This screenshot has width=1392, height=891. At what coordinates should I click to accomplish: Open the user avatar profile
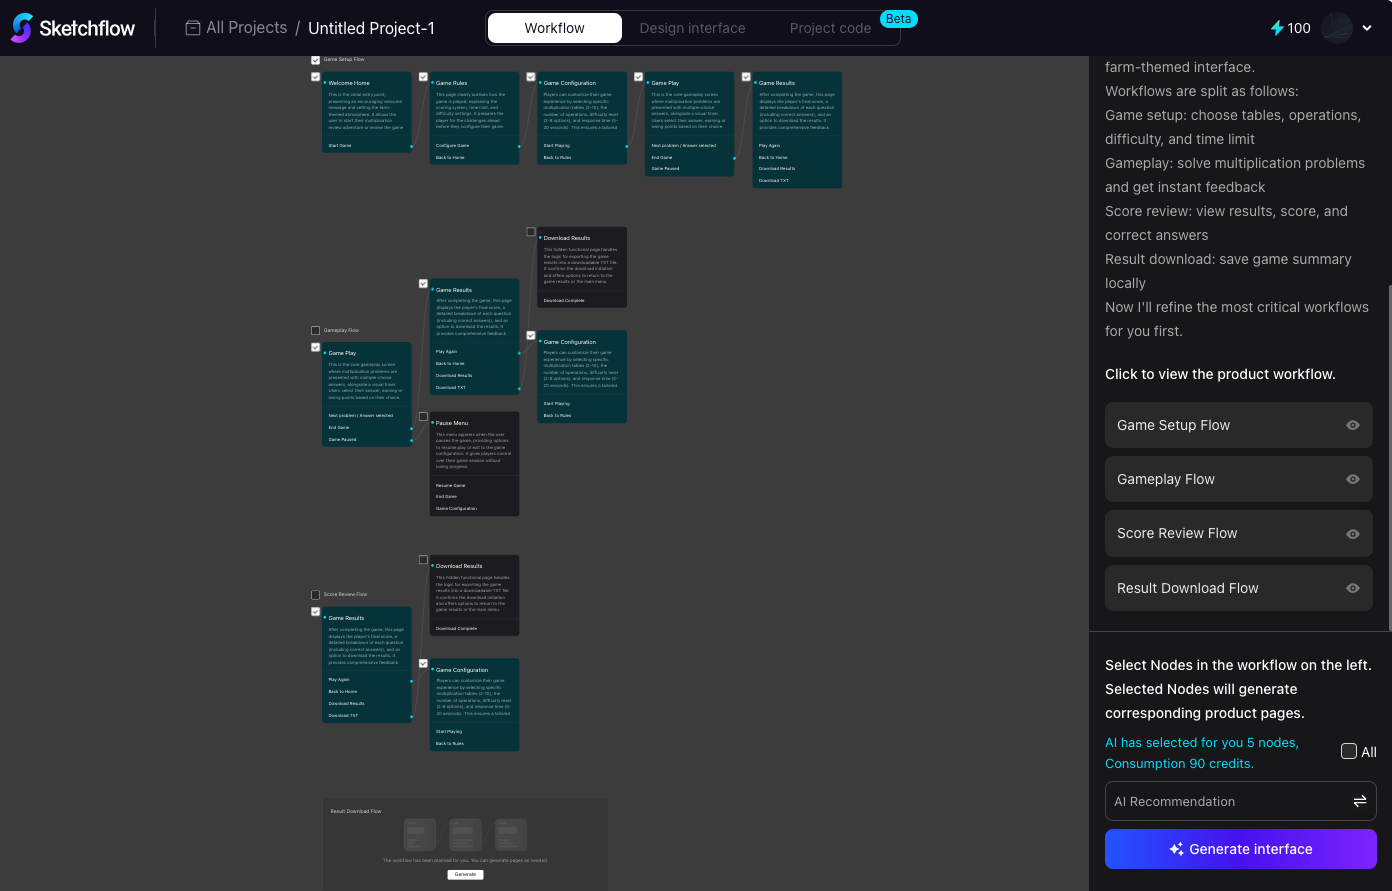click(x=1337, y=28)
